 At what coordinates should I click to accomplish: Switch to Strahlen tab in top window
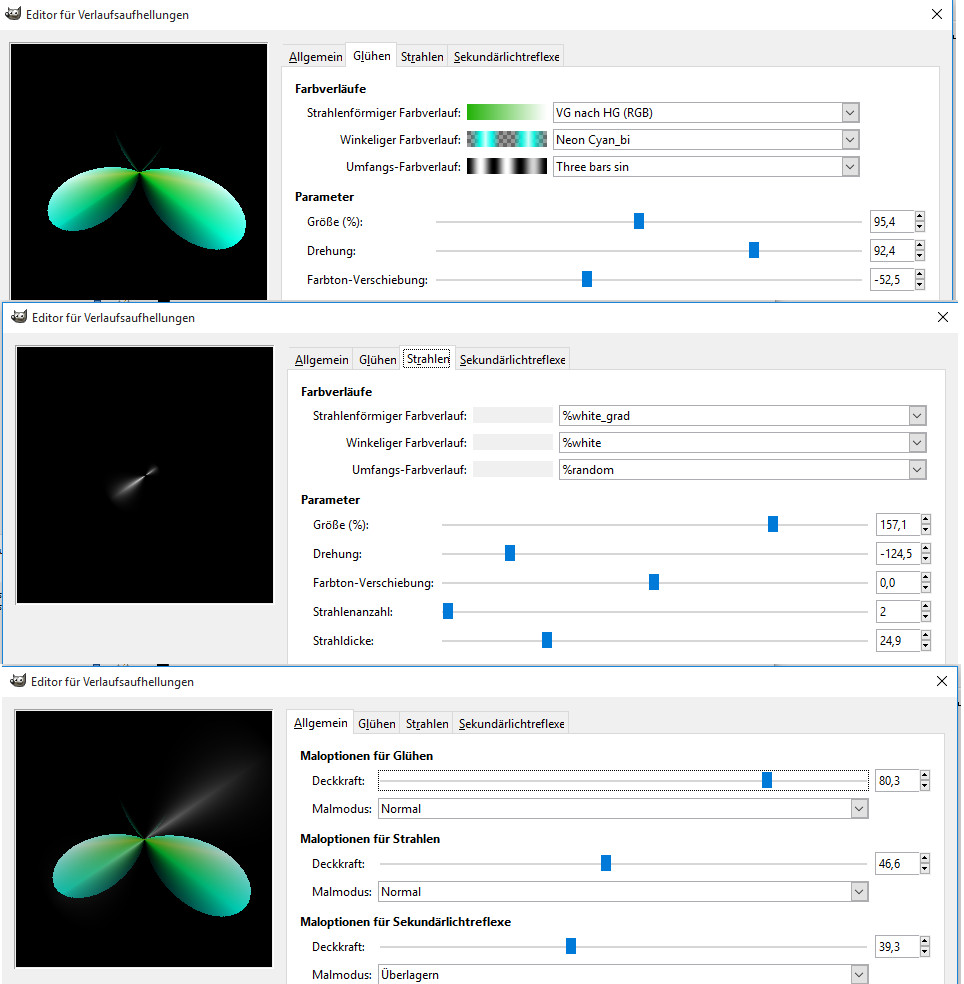click(422, 56)
